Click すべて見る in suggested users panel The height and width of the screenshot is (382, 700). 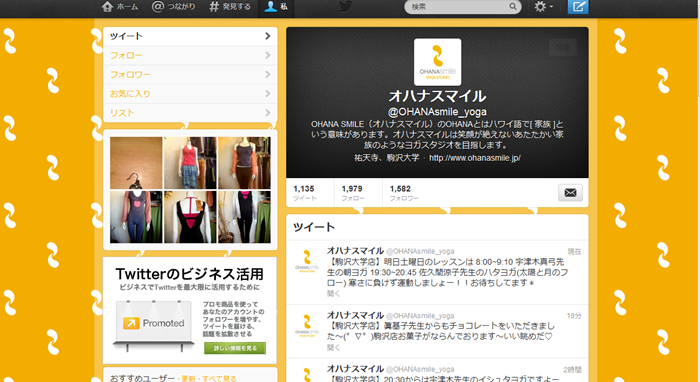click(x=219, y=378)
